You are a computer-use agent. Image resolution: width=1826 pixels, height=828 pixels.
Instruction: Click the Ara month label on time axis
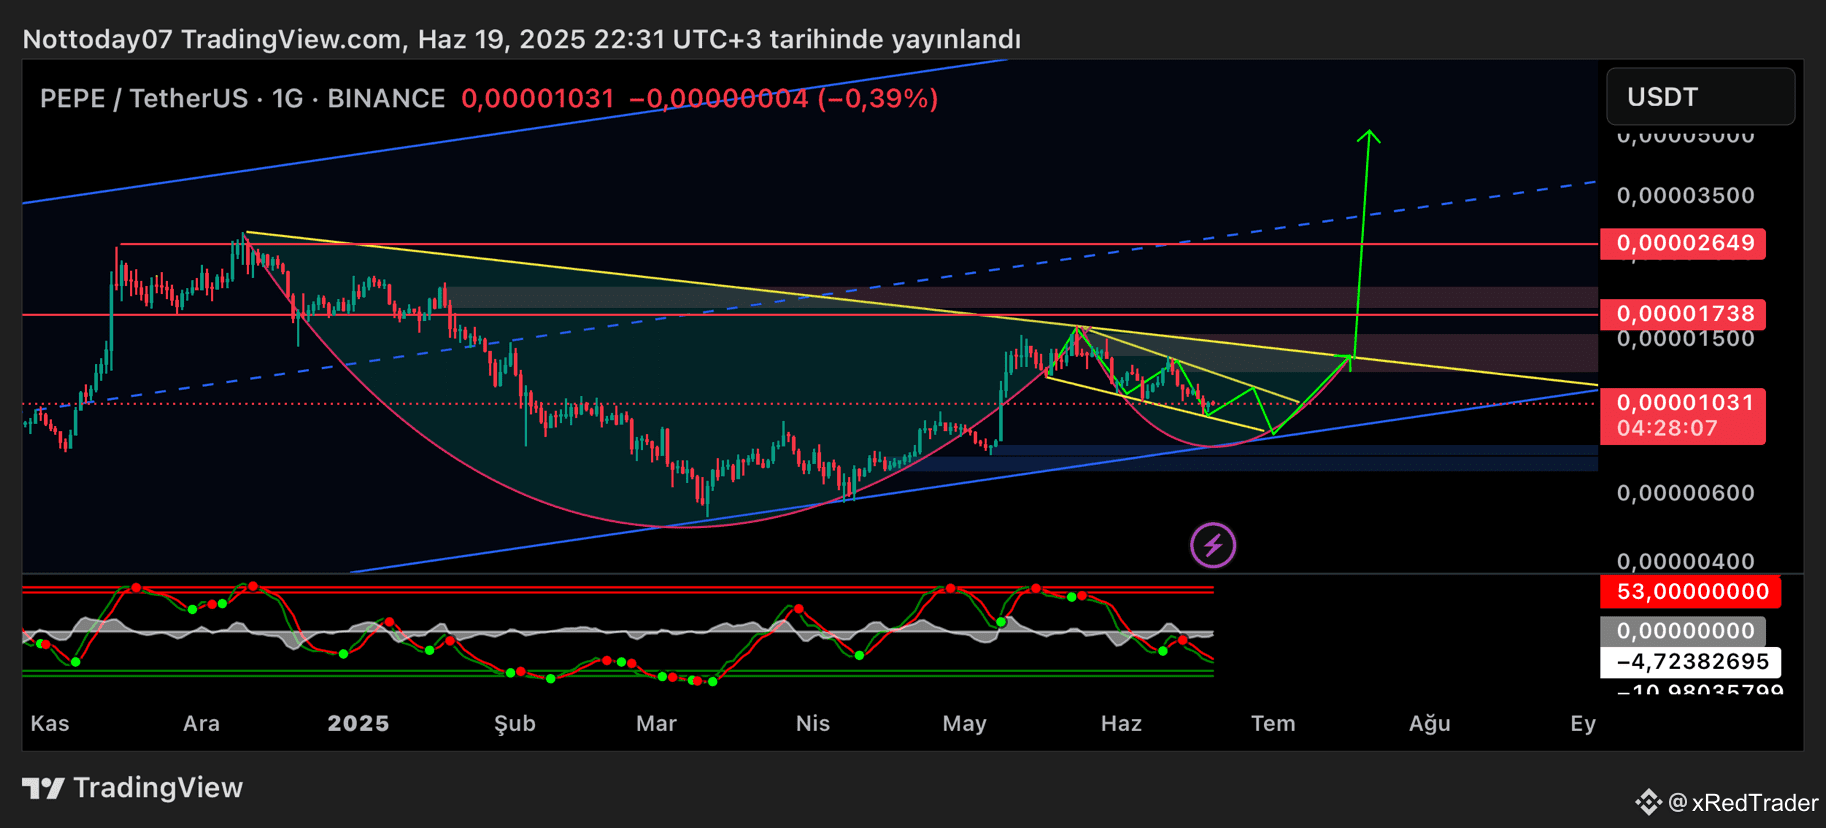tap(201, 723)
